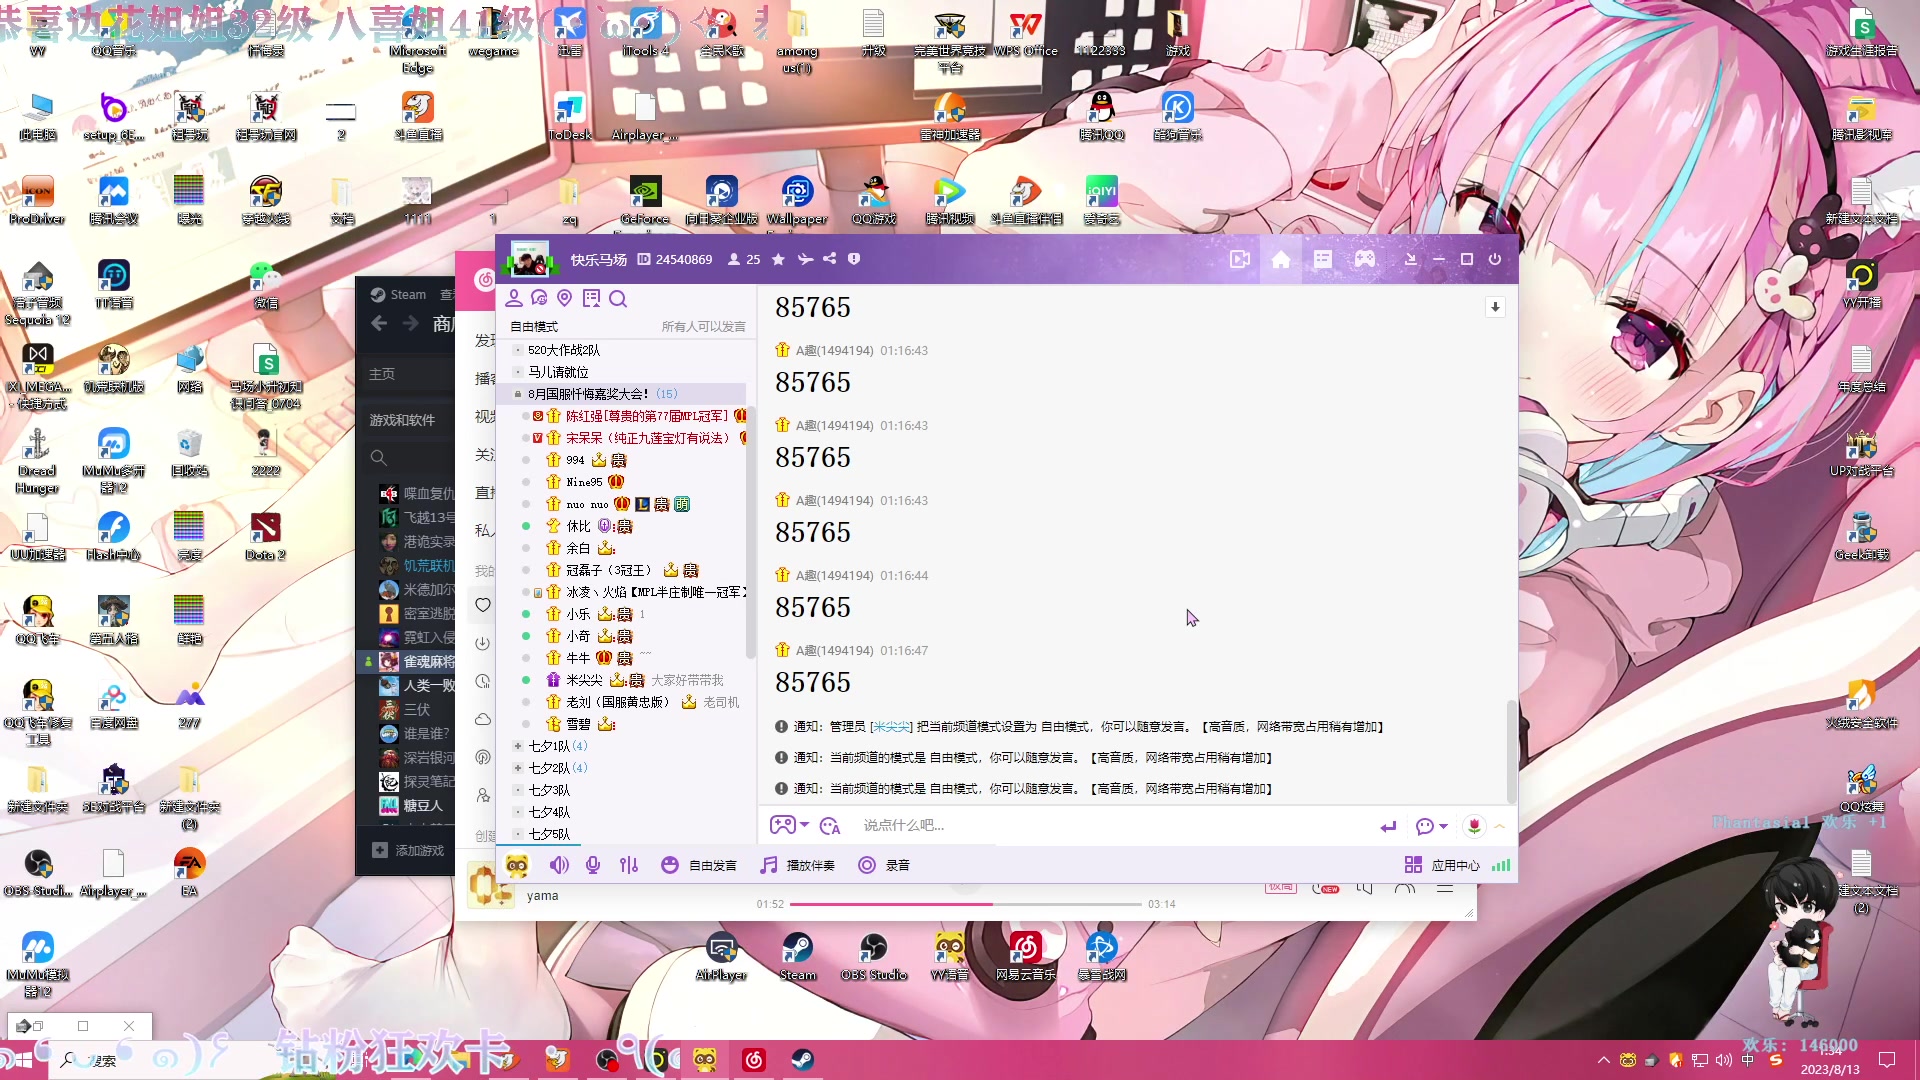The height and width of the screenshot is (1080, 1920).
Task: Open the report shield icon in YY header
Action: point(854,259)
